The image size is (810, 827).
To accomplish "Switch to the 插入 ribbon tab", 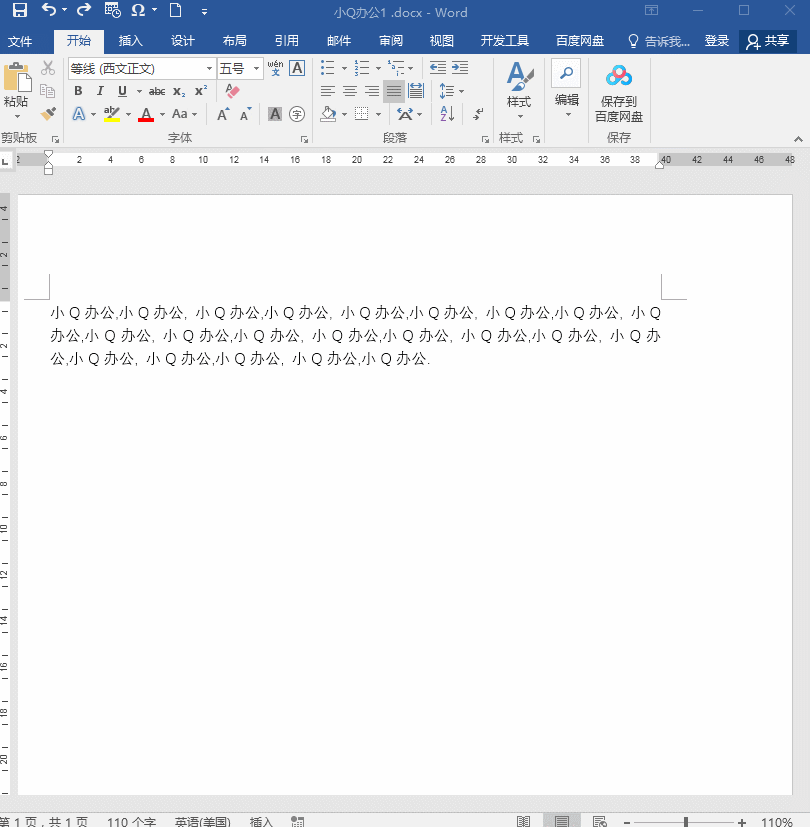I will click(131, 41).
